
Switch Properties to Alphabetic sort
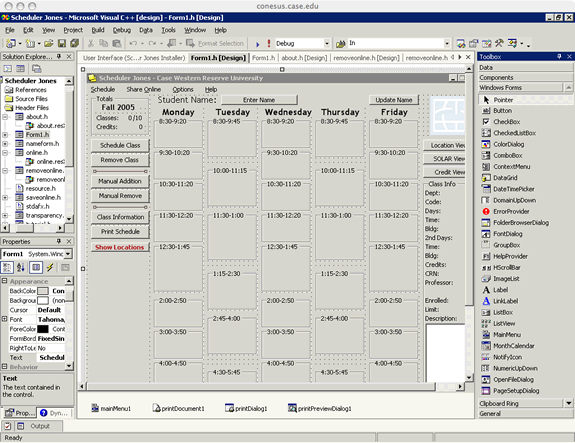point(21,267)
